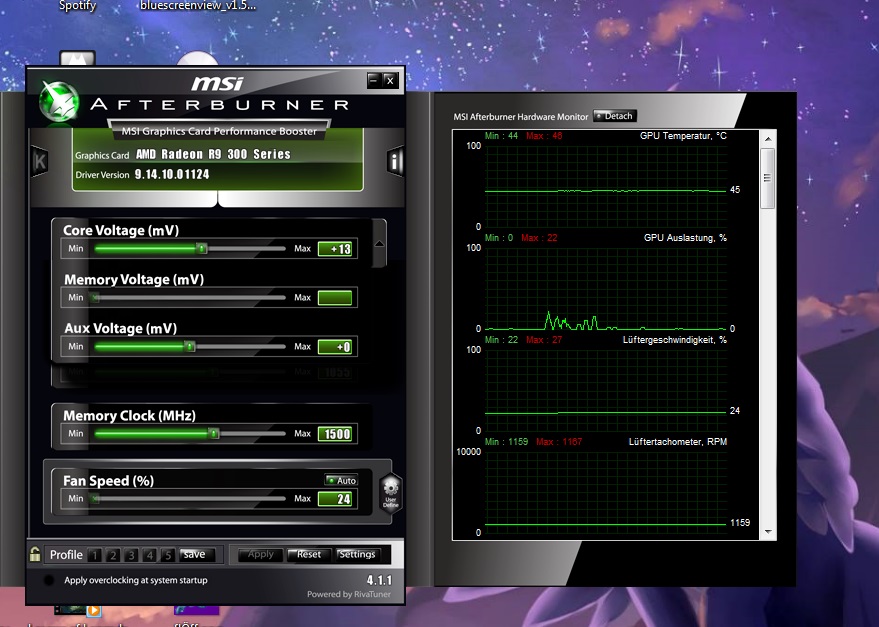Click the MSI Afterburner Hardware Monitor title
The image size is (879, 627).
pyautogui.click(x=521, y=117)
